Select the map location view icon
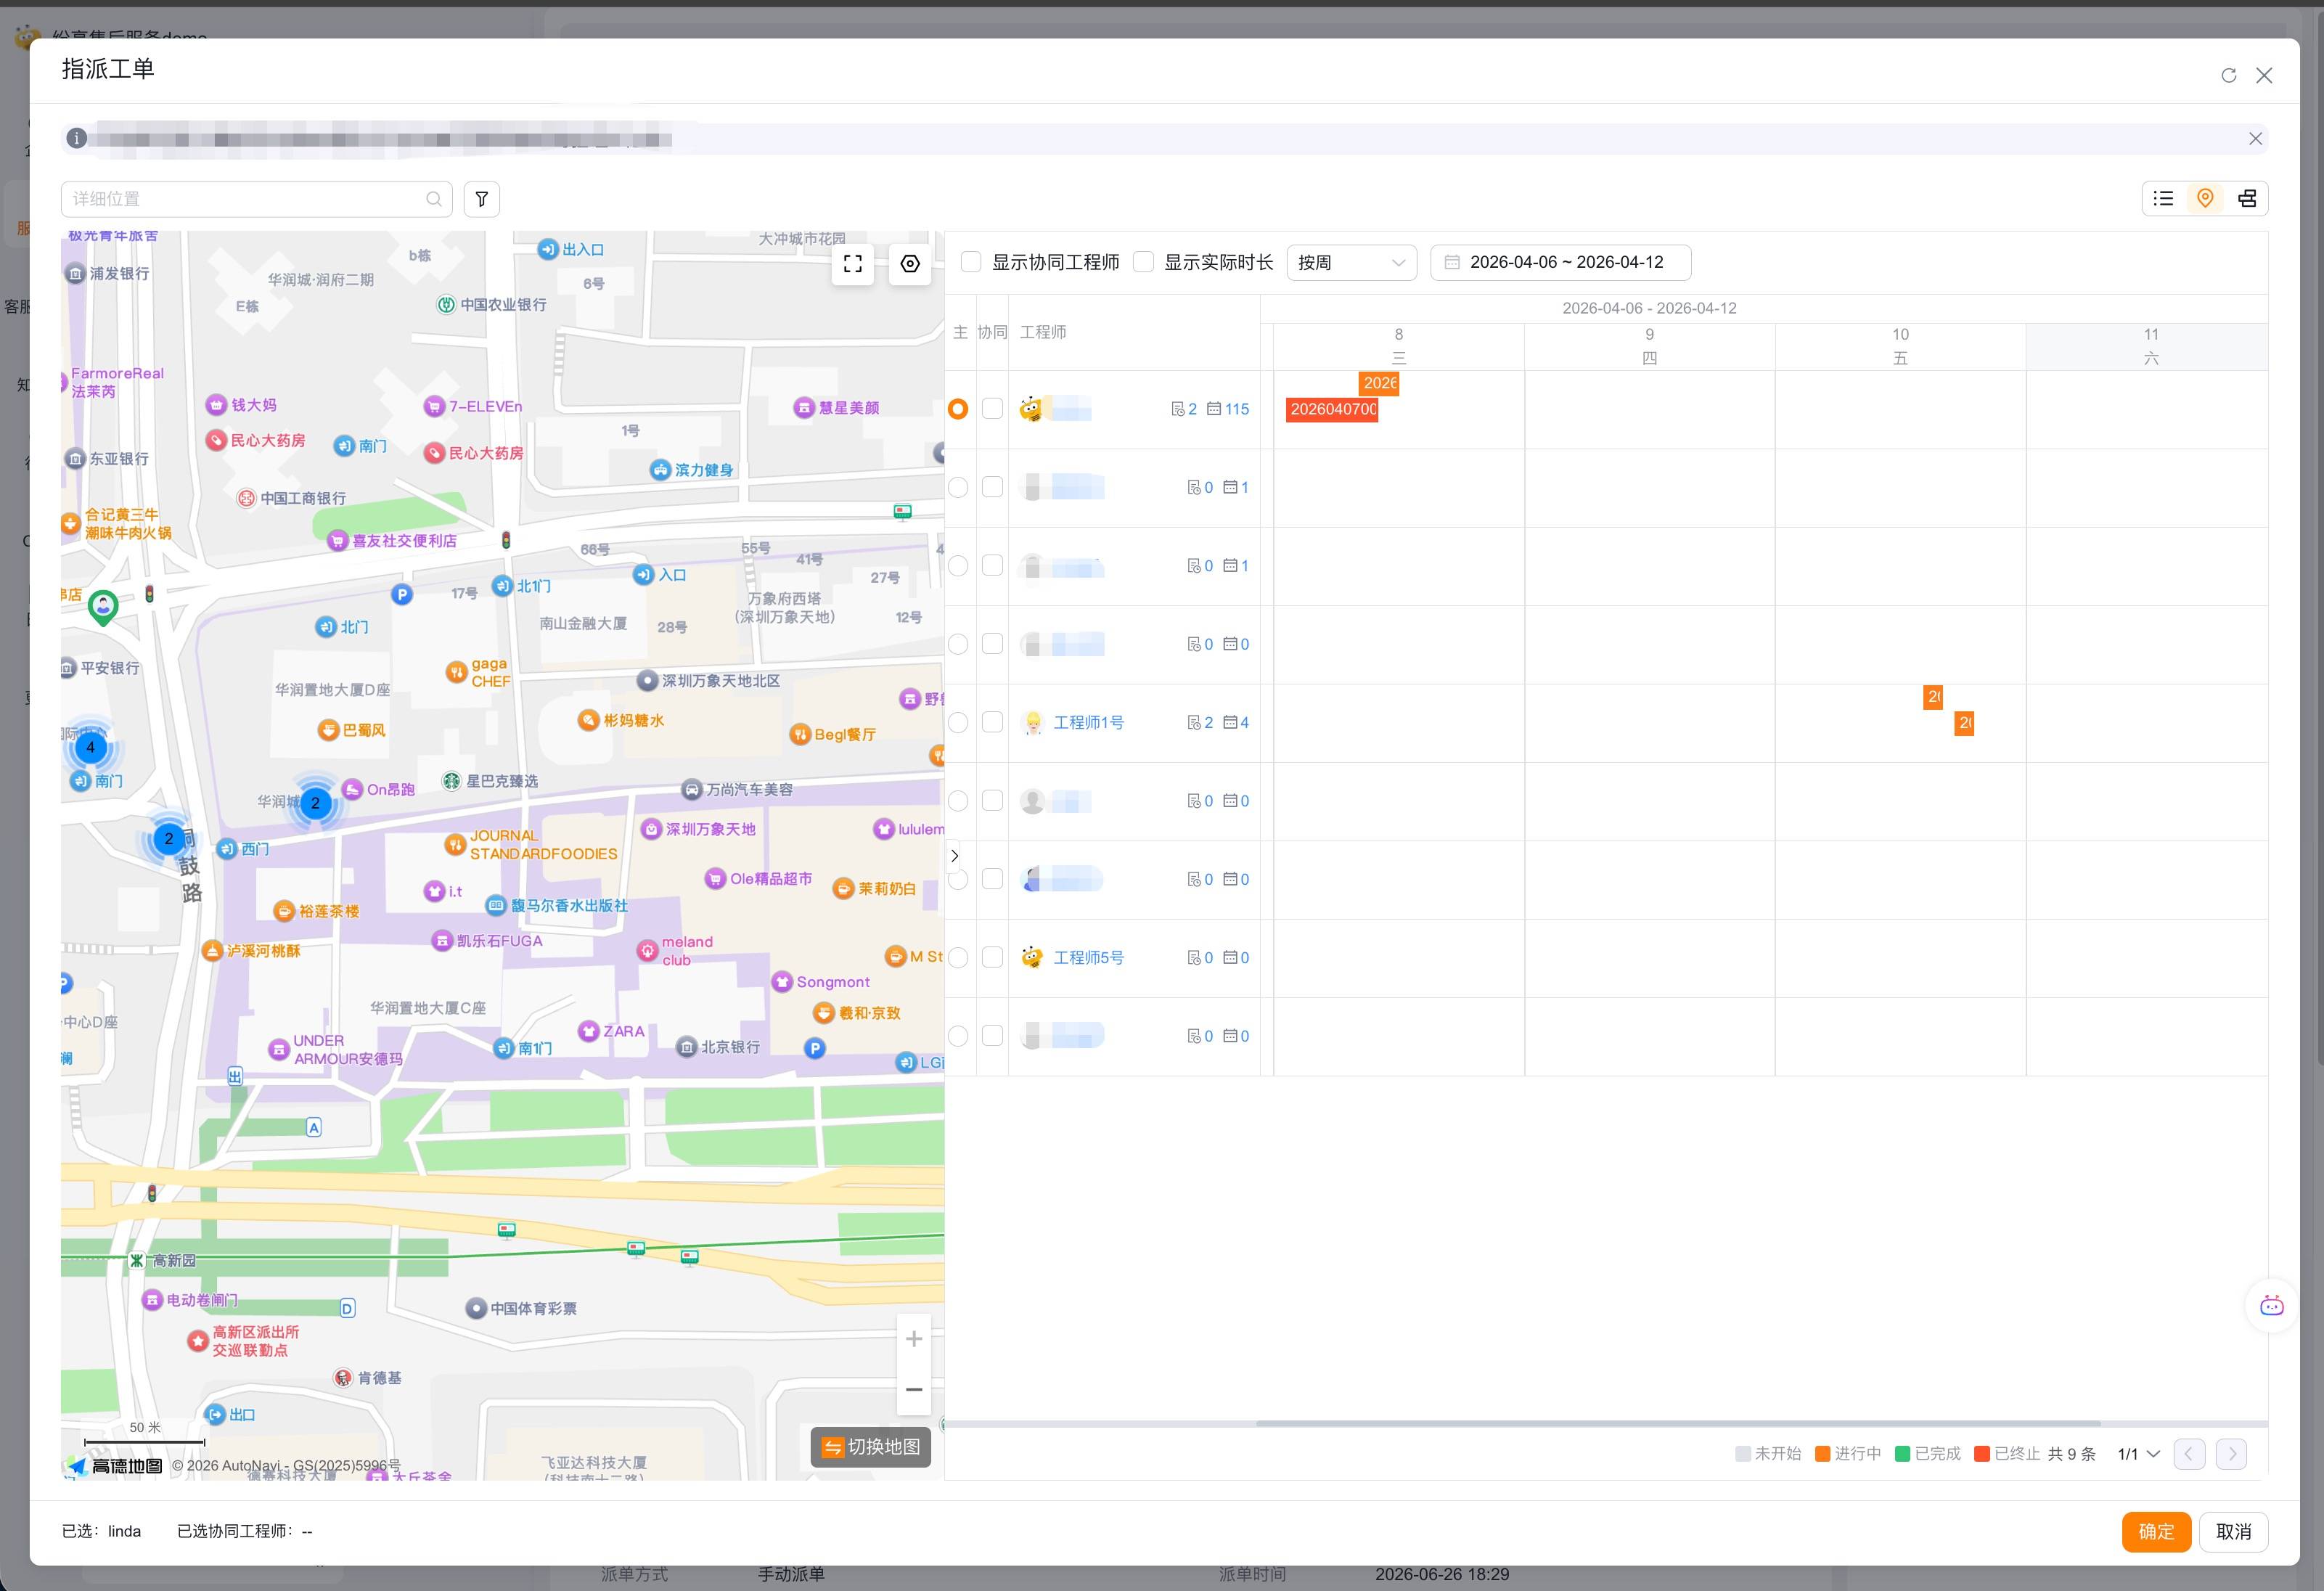Screen dimensions: 2324x1591 click(x=2205, y=198)
